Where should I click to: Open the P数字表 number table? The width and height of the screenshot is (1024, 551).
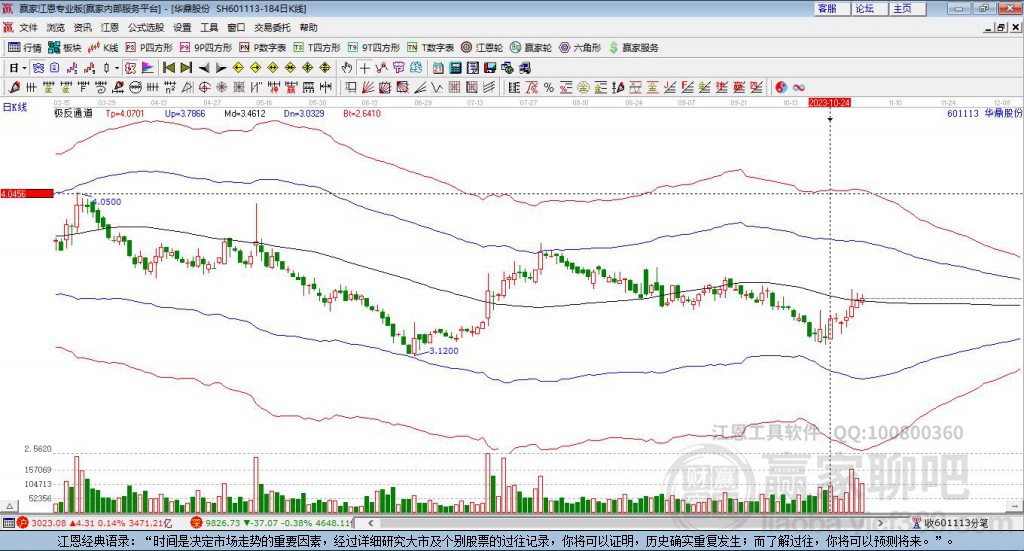pyautogui.click(x=263, y=48)
